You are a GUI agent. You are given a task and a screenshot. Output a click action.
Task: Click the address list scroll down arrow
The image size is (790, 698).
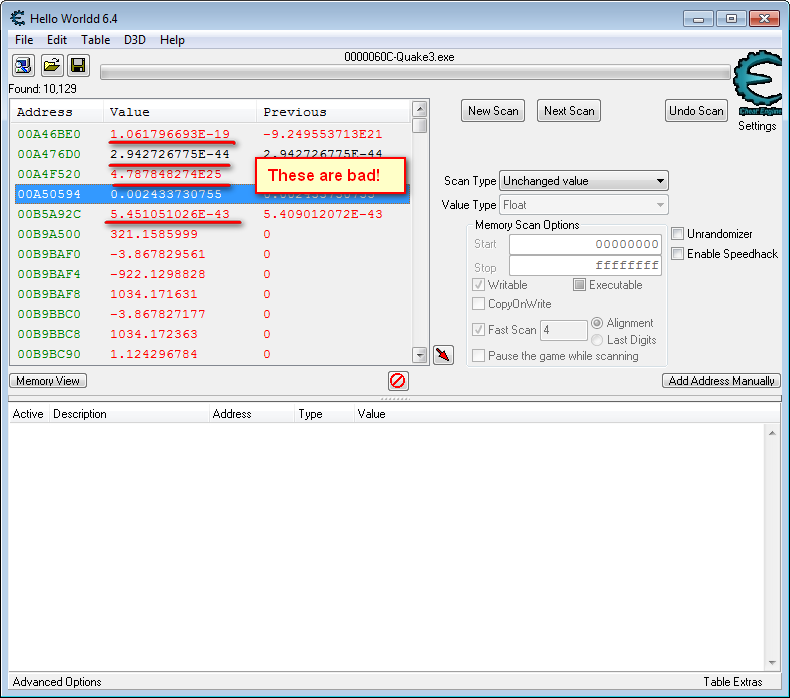(420, 355)
